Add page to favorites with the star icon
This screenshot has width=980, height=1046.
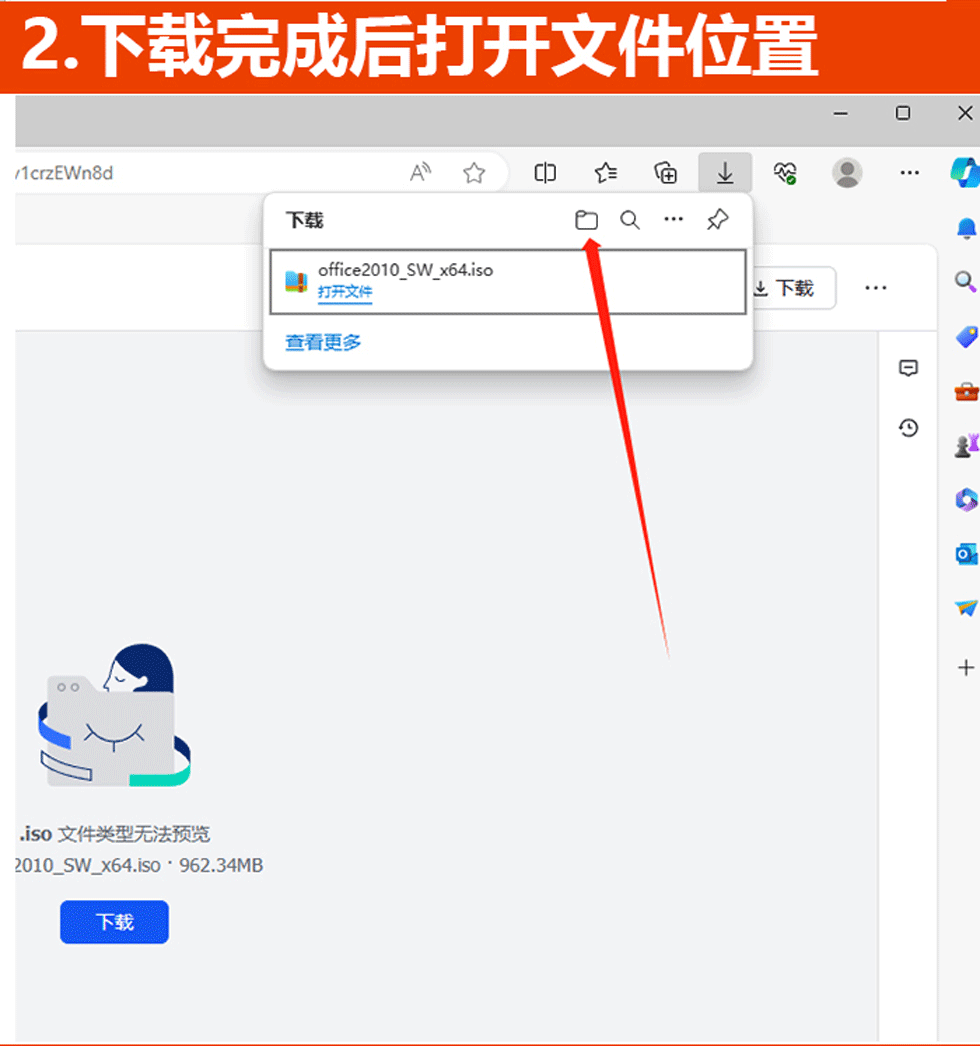(x=474, y=173)
